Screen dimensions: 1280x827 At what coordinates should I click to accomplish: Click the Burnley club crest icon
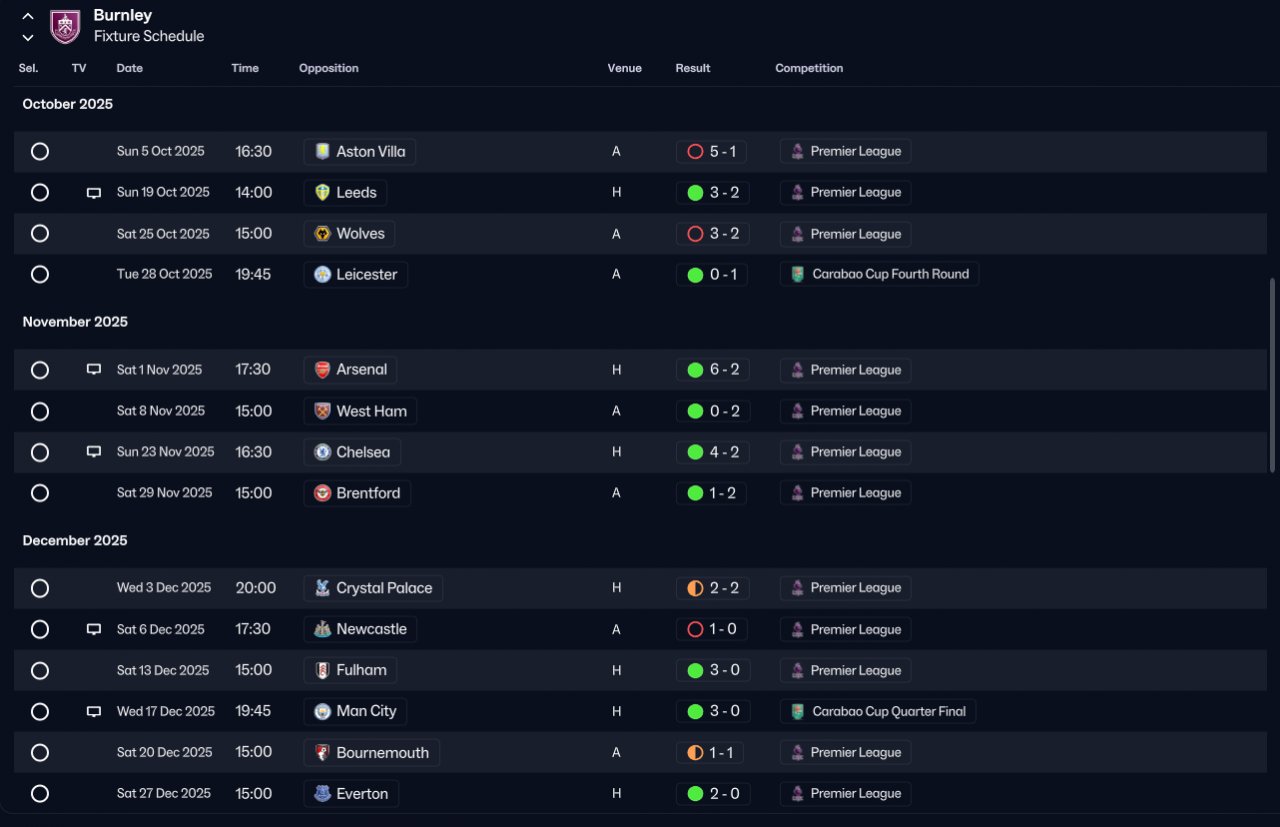[x=65, y=26]
